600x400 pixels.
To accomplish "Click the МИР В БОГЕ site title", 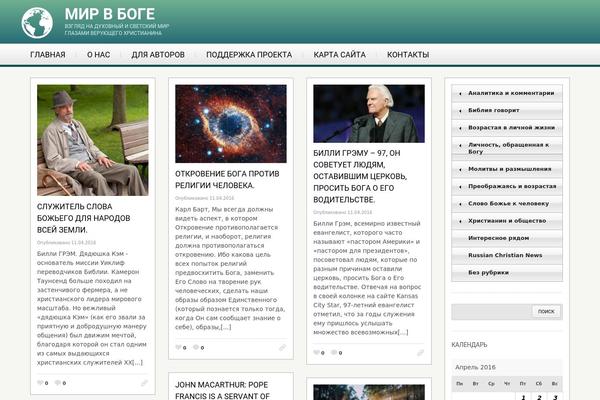I will pyautogui.click(x=110, y=14).
